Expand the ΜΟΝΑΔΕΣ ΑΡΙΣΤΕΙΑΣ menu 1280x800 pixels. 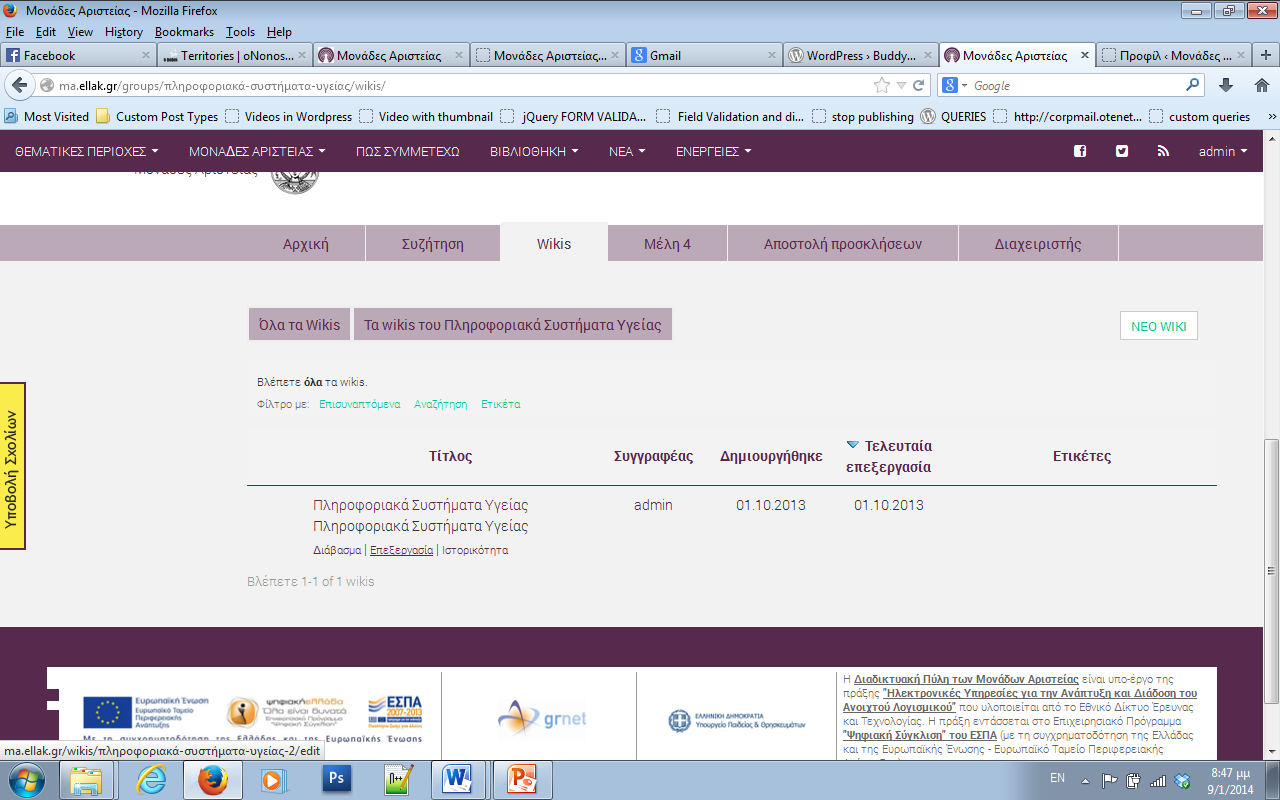(x=257, y=152)
